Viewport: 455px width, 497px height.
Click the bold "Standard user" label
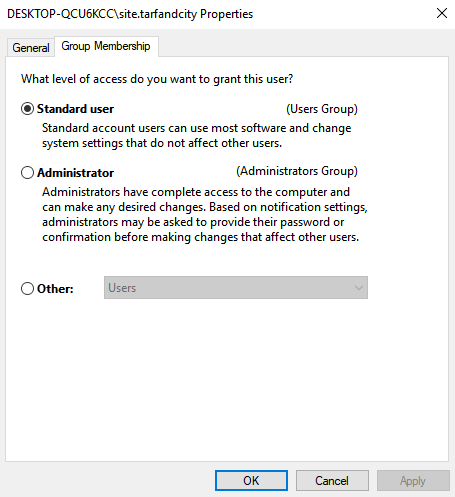75,109
